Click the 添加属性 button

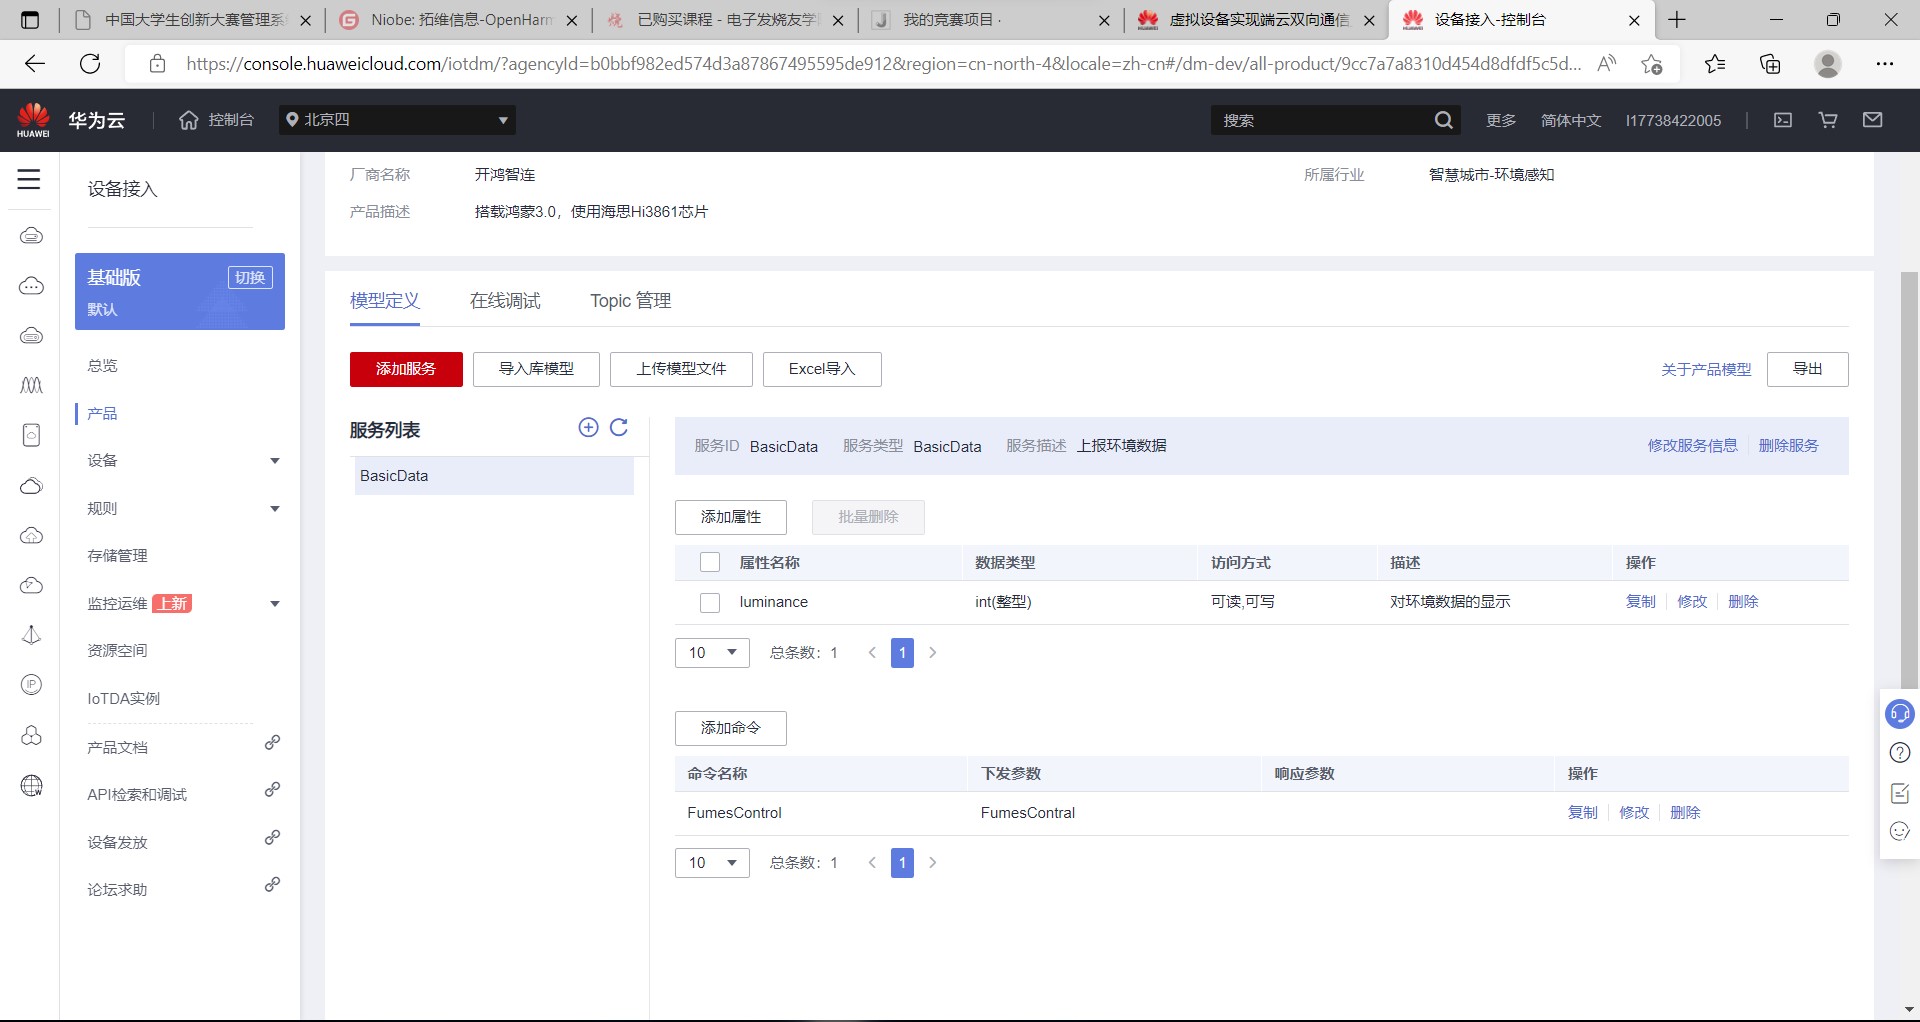point(731,517)
